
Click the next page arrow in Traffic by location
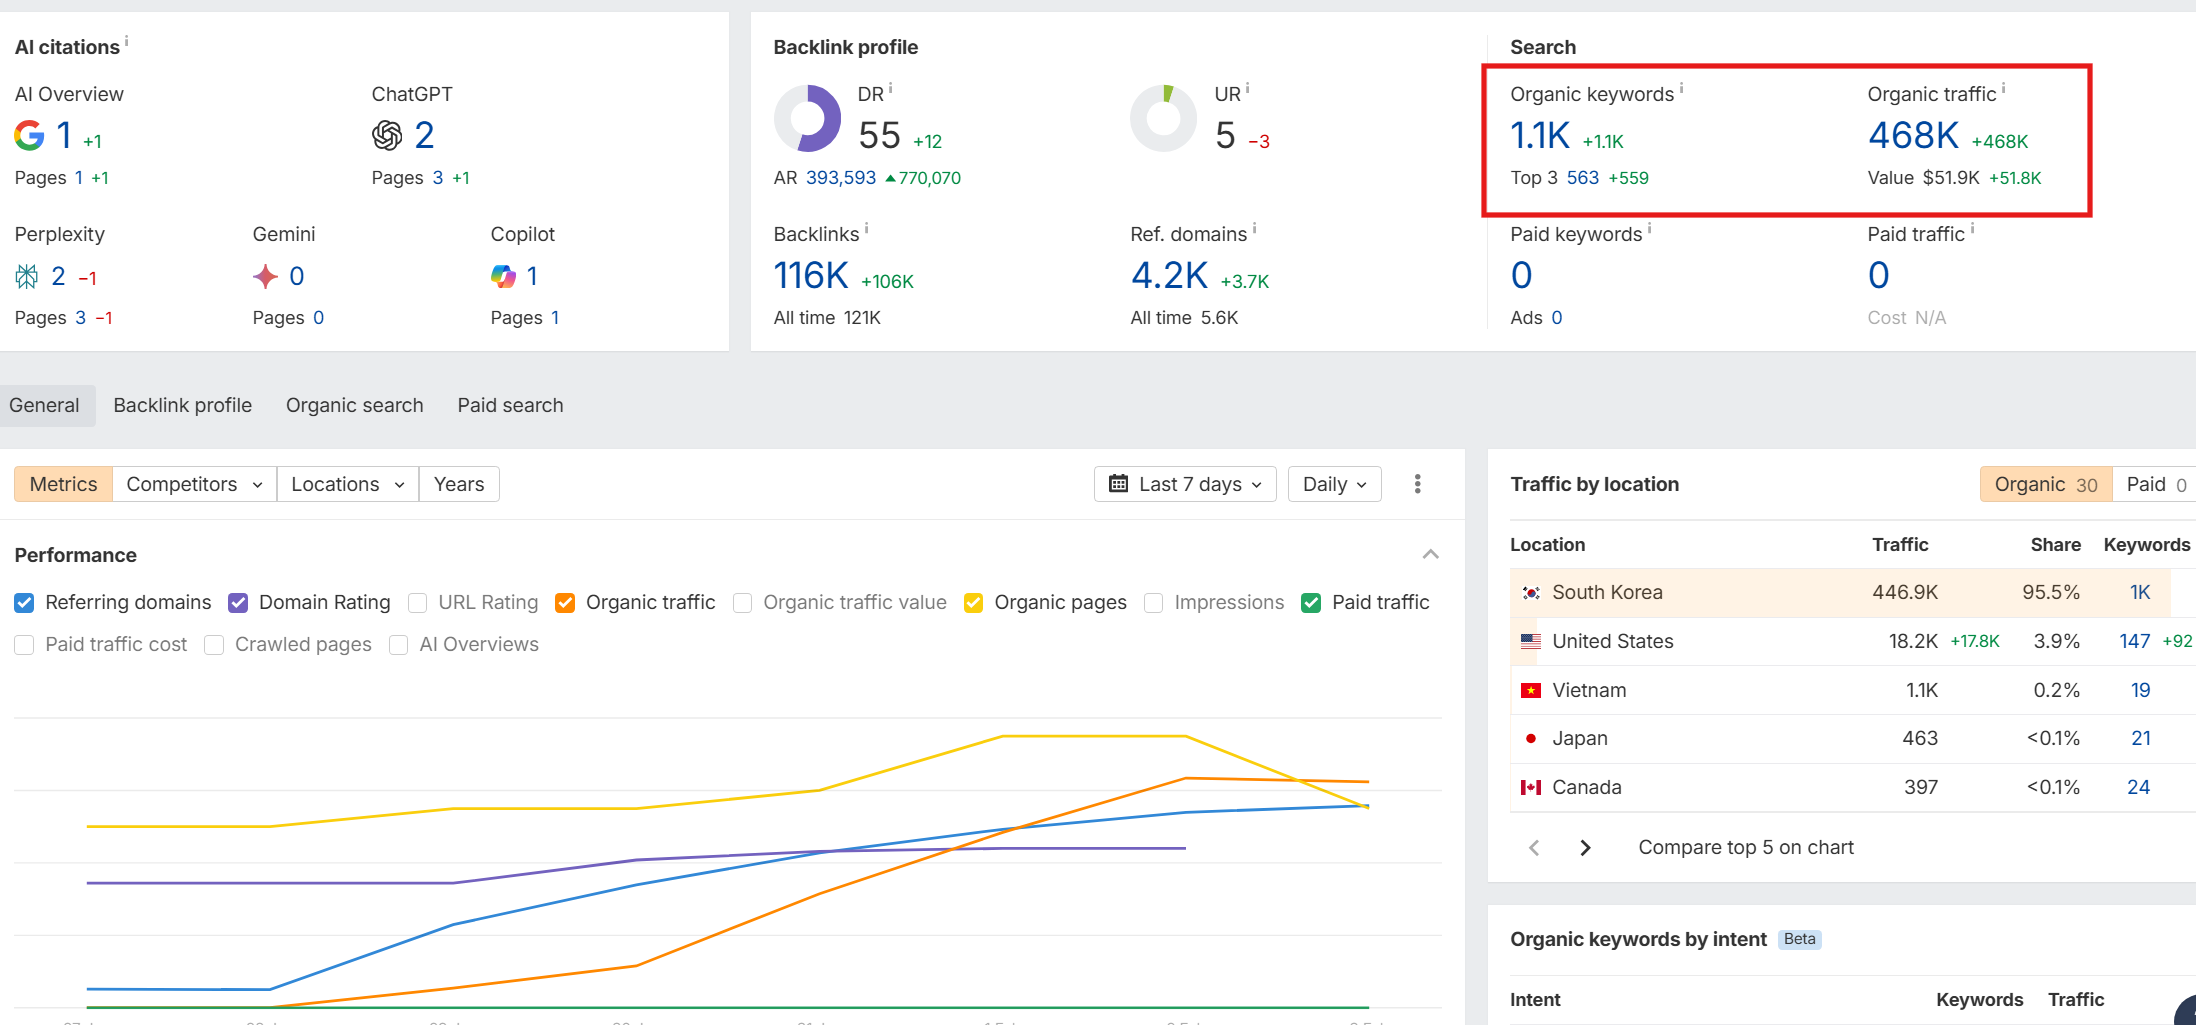1584,847
